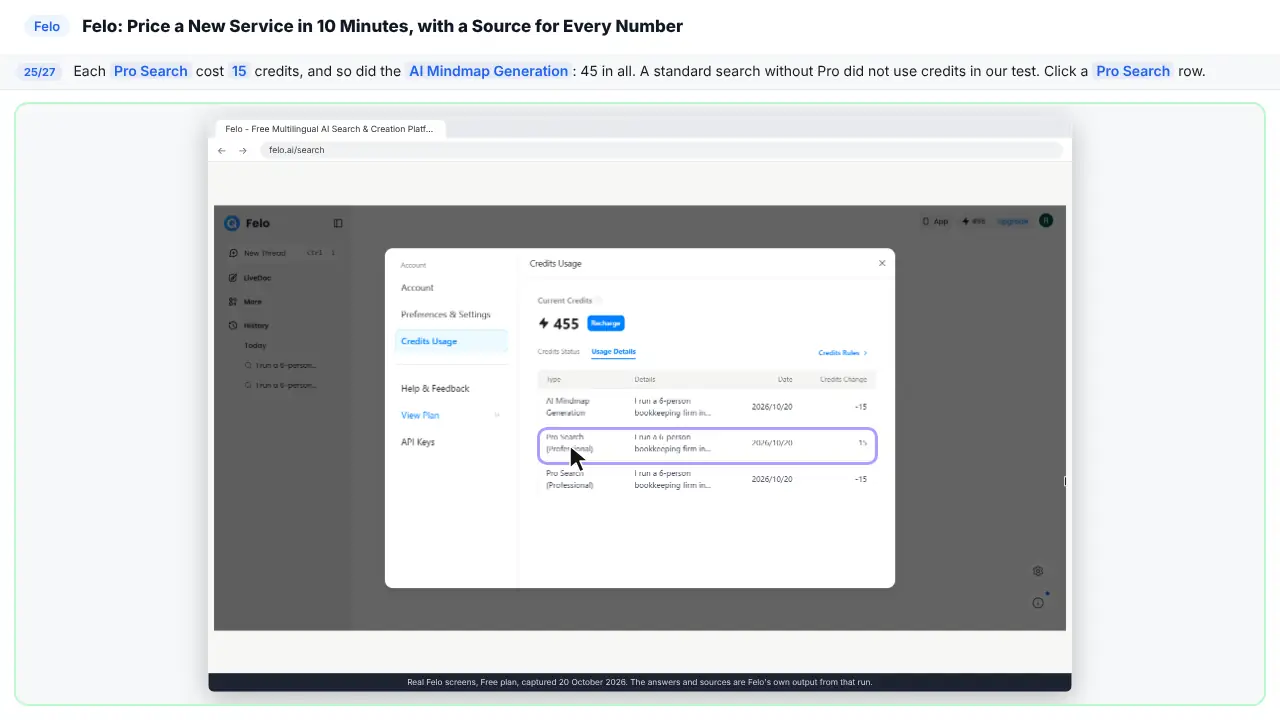Click the Date column header
Image resolution: width=1280 pixels, height=720 pixels.
click(785, 380)
